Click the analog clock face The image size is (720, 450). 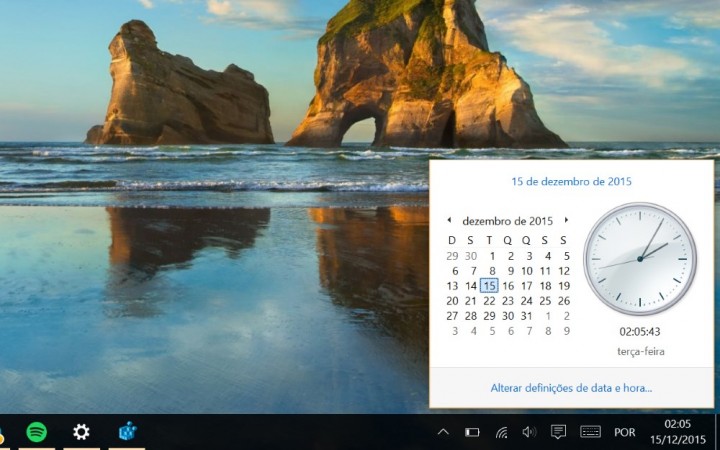point(640,259)
